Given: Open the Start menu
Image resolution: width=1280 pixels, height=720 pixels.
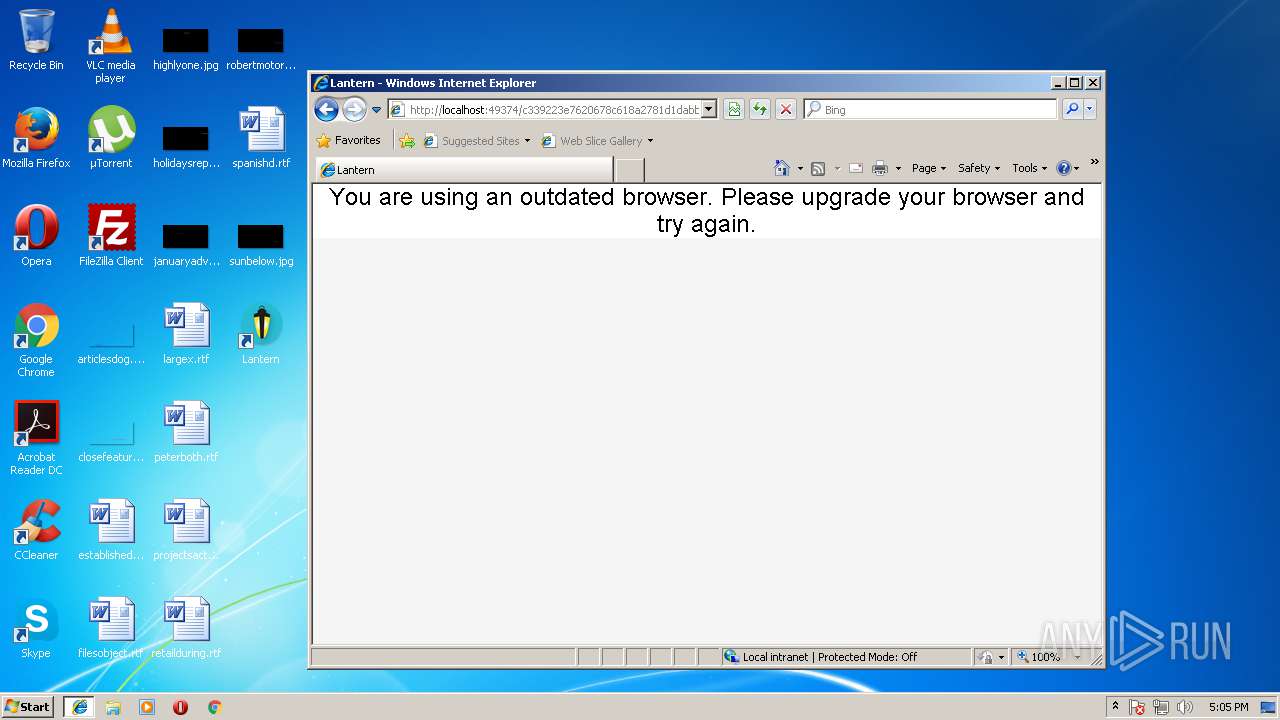Looking at the screenshot, I should (28, 707).
